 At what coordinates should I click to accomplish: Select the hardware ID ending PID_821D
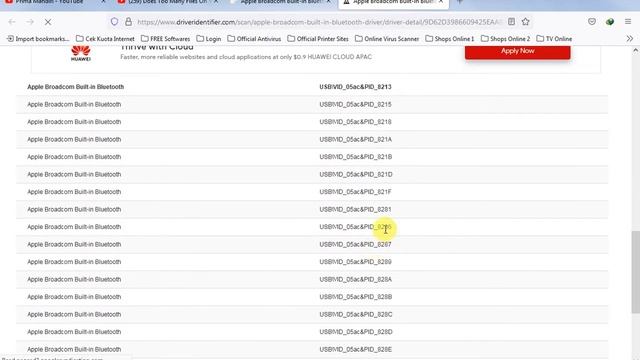pyautogui.click(x=356, y=174)
